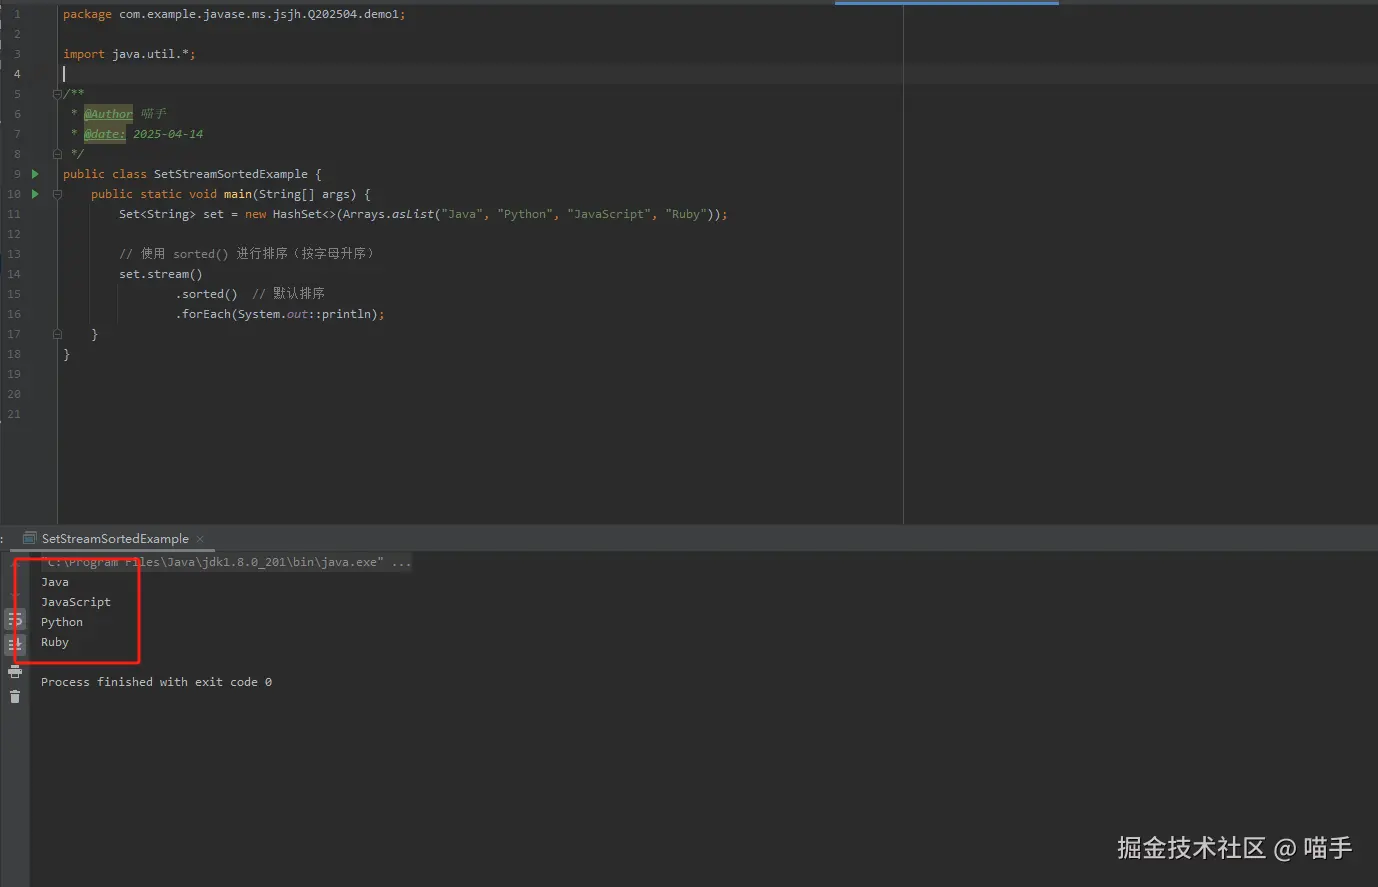
Task: Click the .forEach(System.out::println) line
Action: (x=280, y=314)
